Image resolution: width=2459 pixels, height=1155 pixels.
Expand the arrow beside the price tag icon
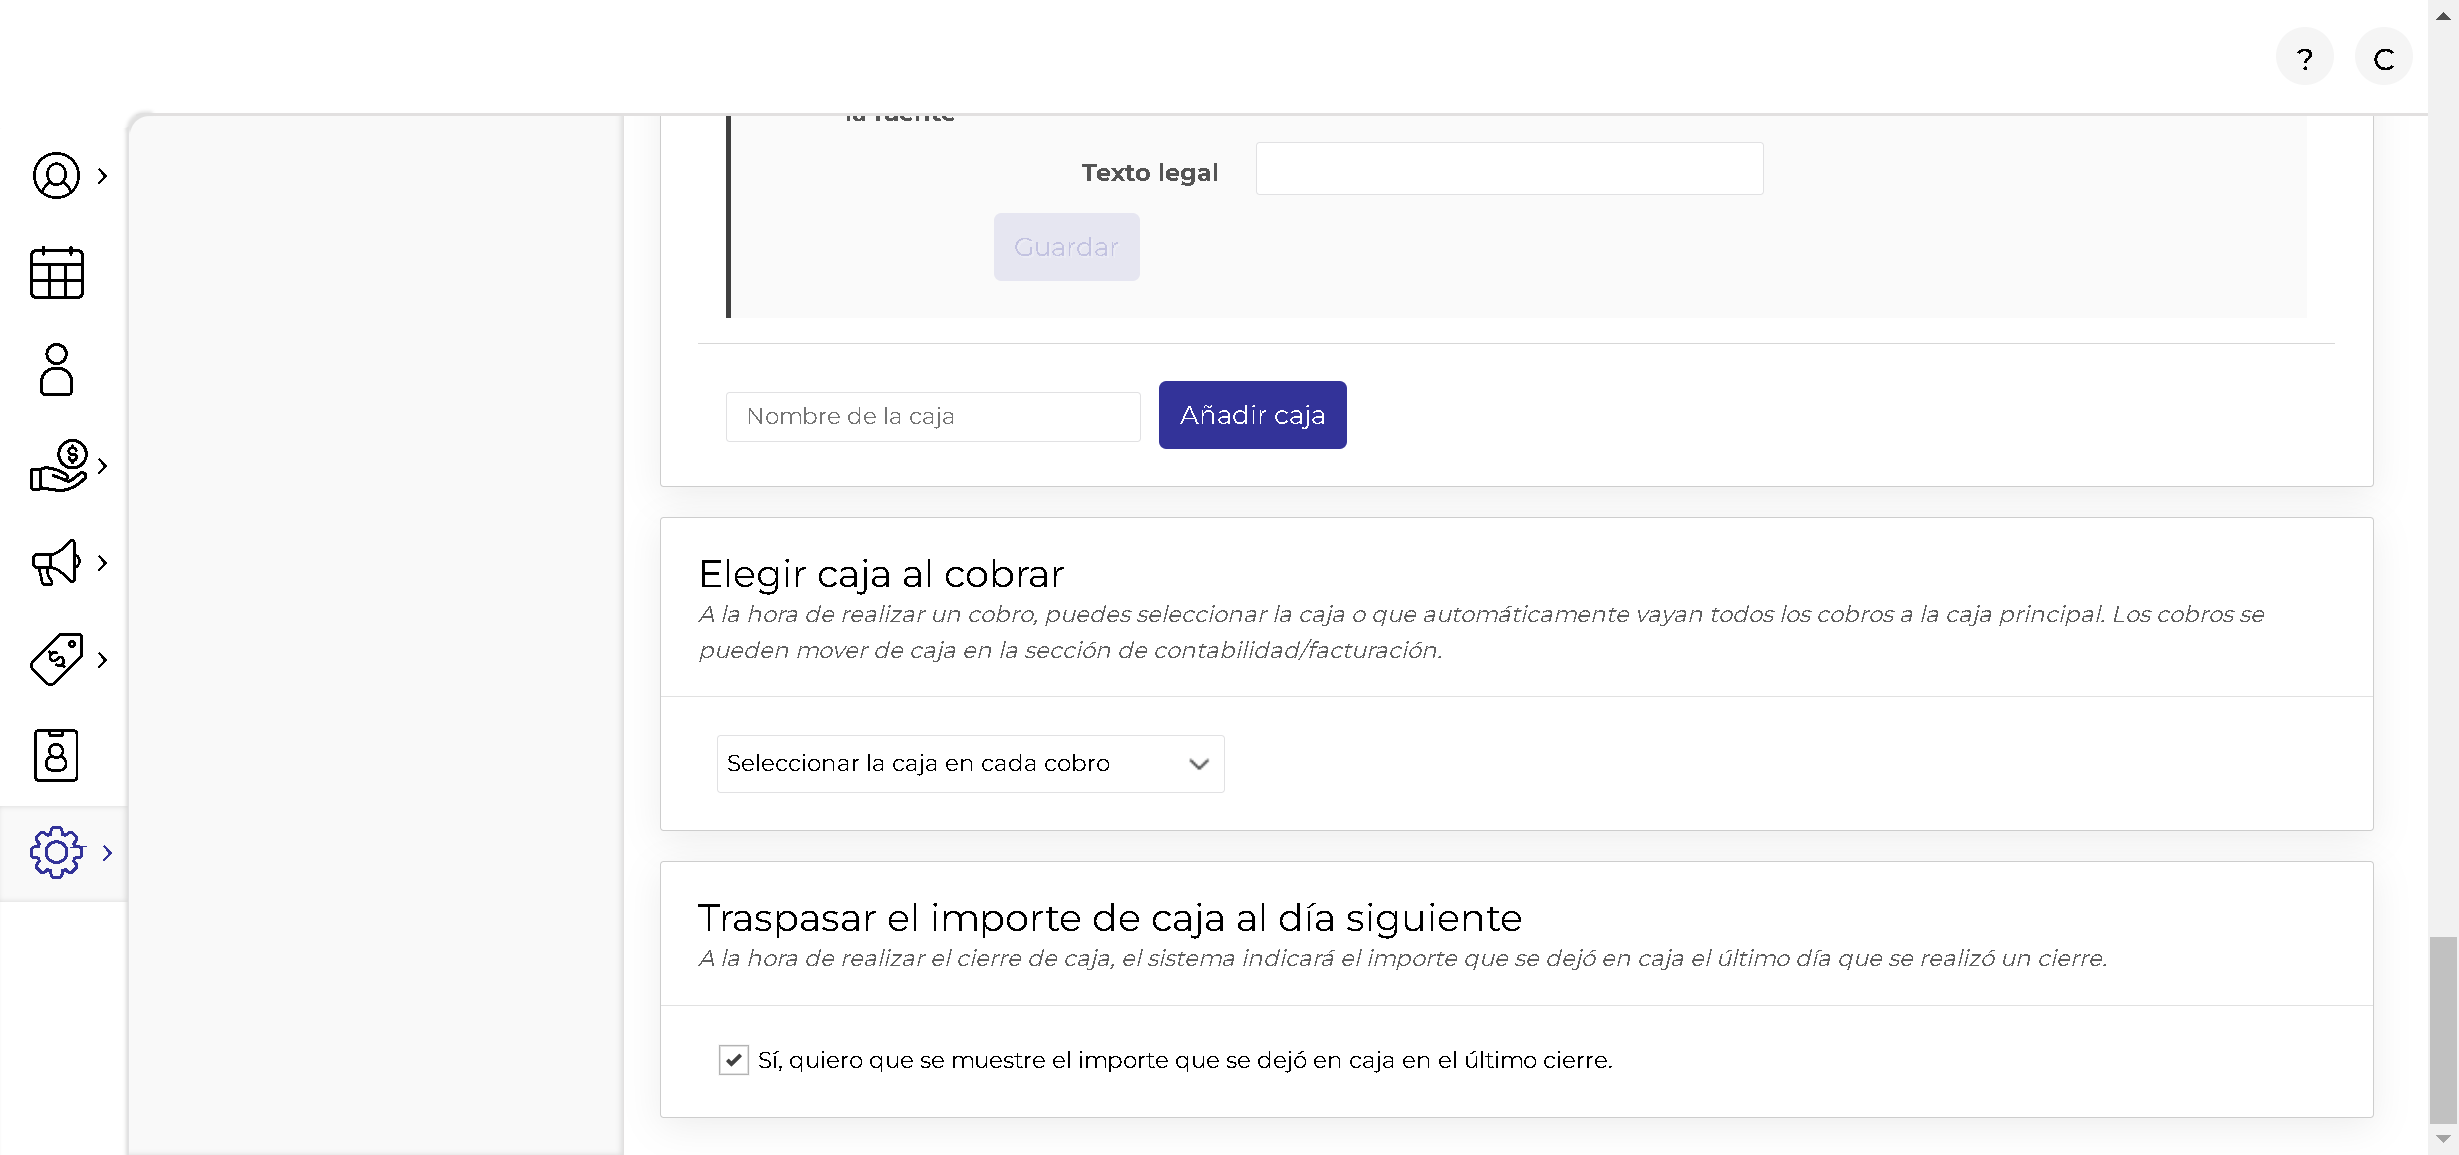102,660
